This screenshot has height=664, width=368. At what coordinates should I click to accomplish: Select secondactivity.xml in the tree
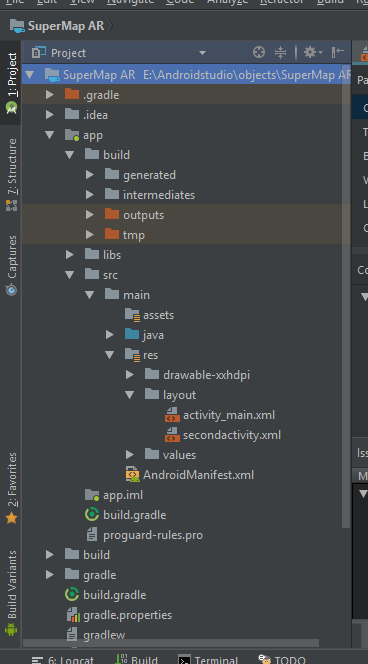[x=232, y=435]
